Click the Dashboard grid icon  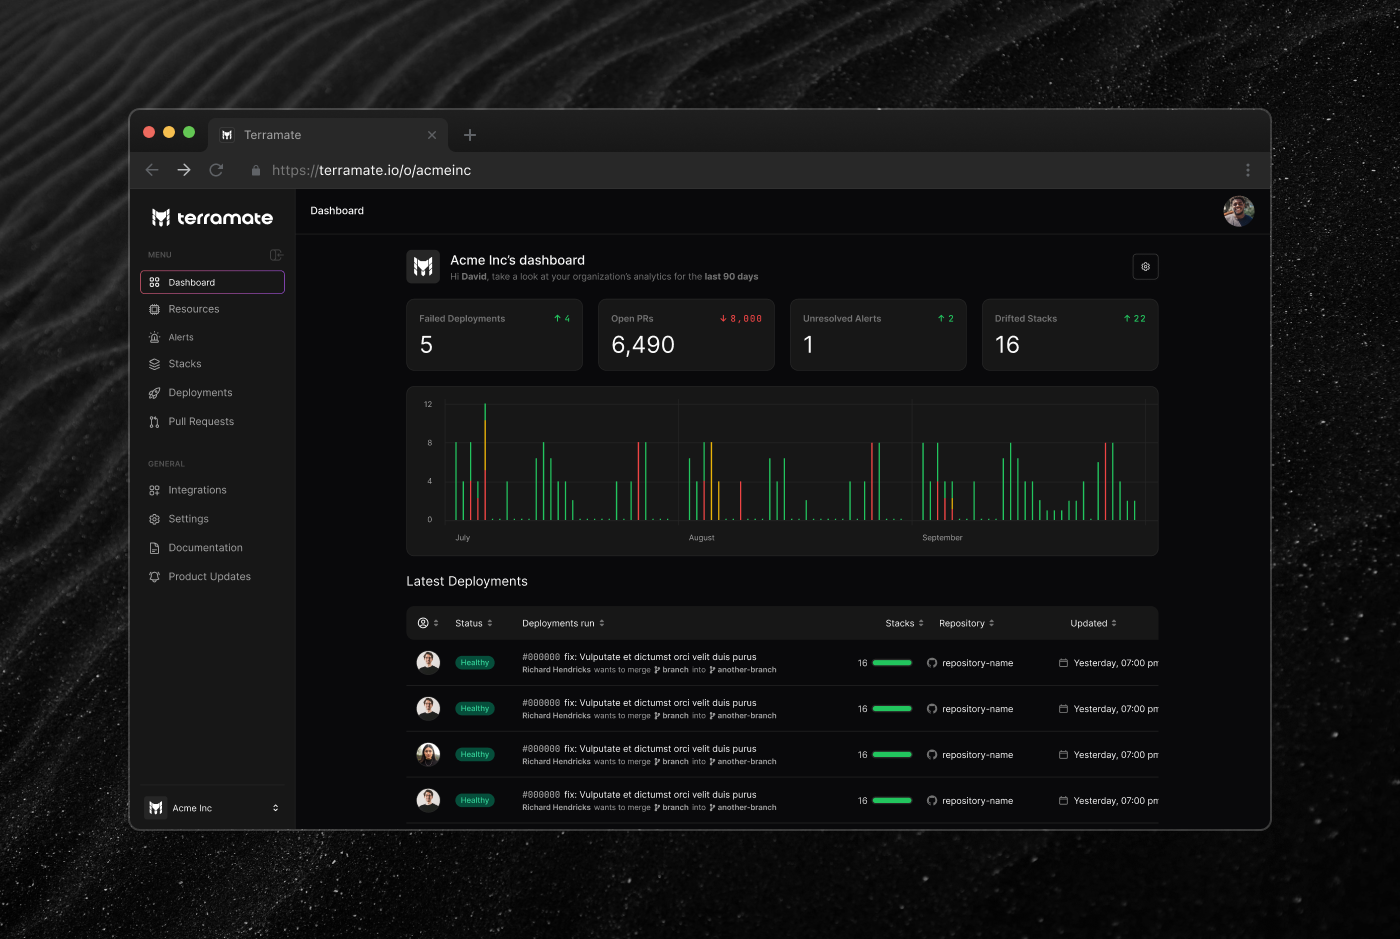point(154,282)
